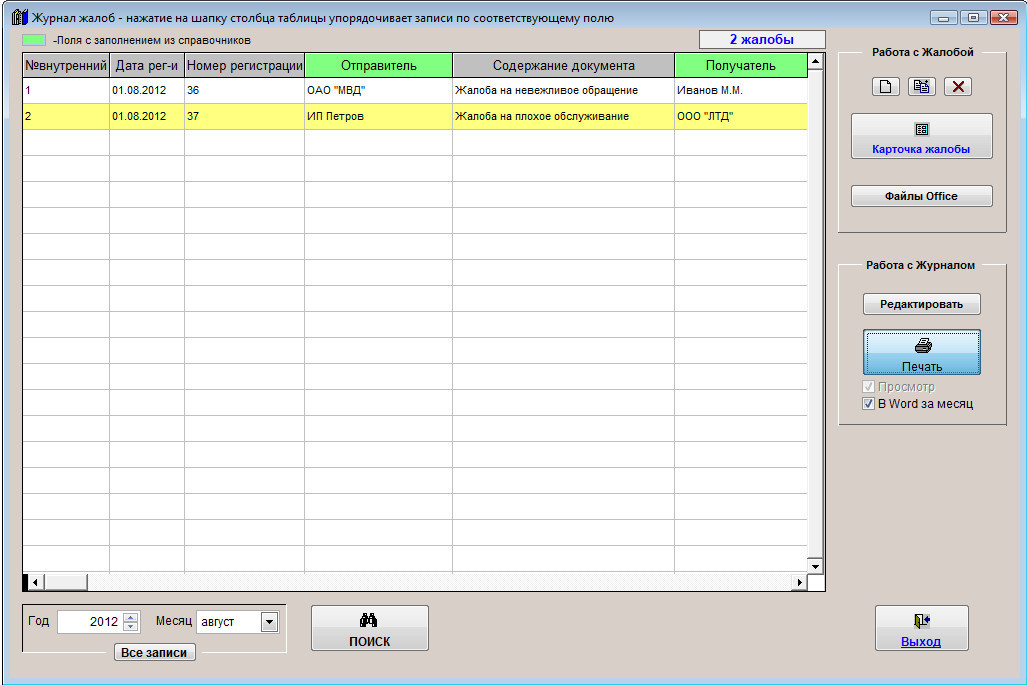Click internal number 2 cell
The image size is (1027, 685).
pos(65,117)
